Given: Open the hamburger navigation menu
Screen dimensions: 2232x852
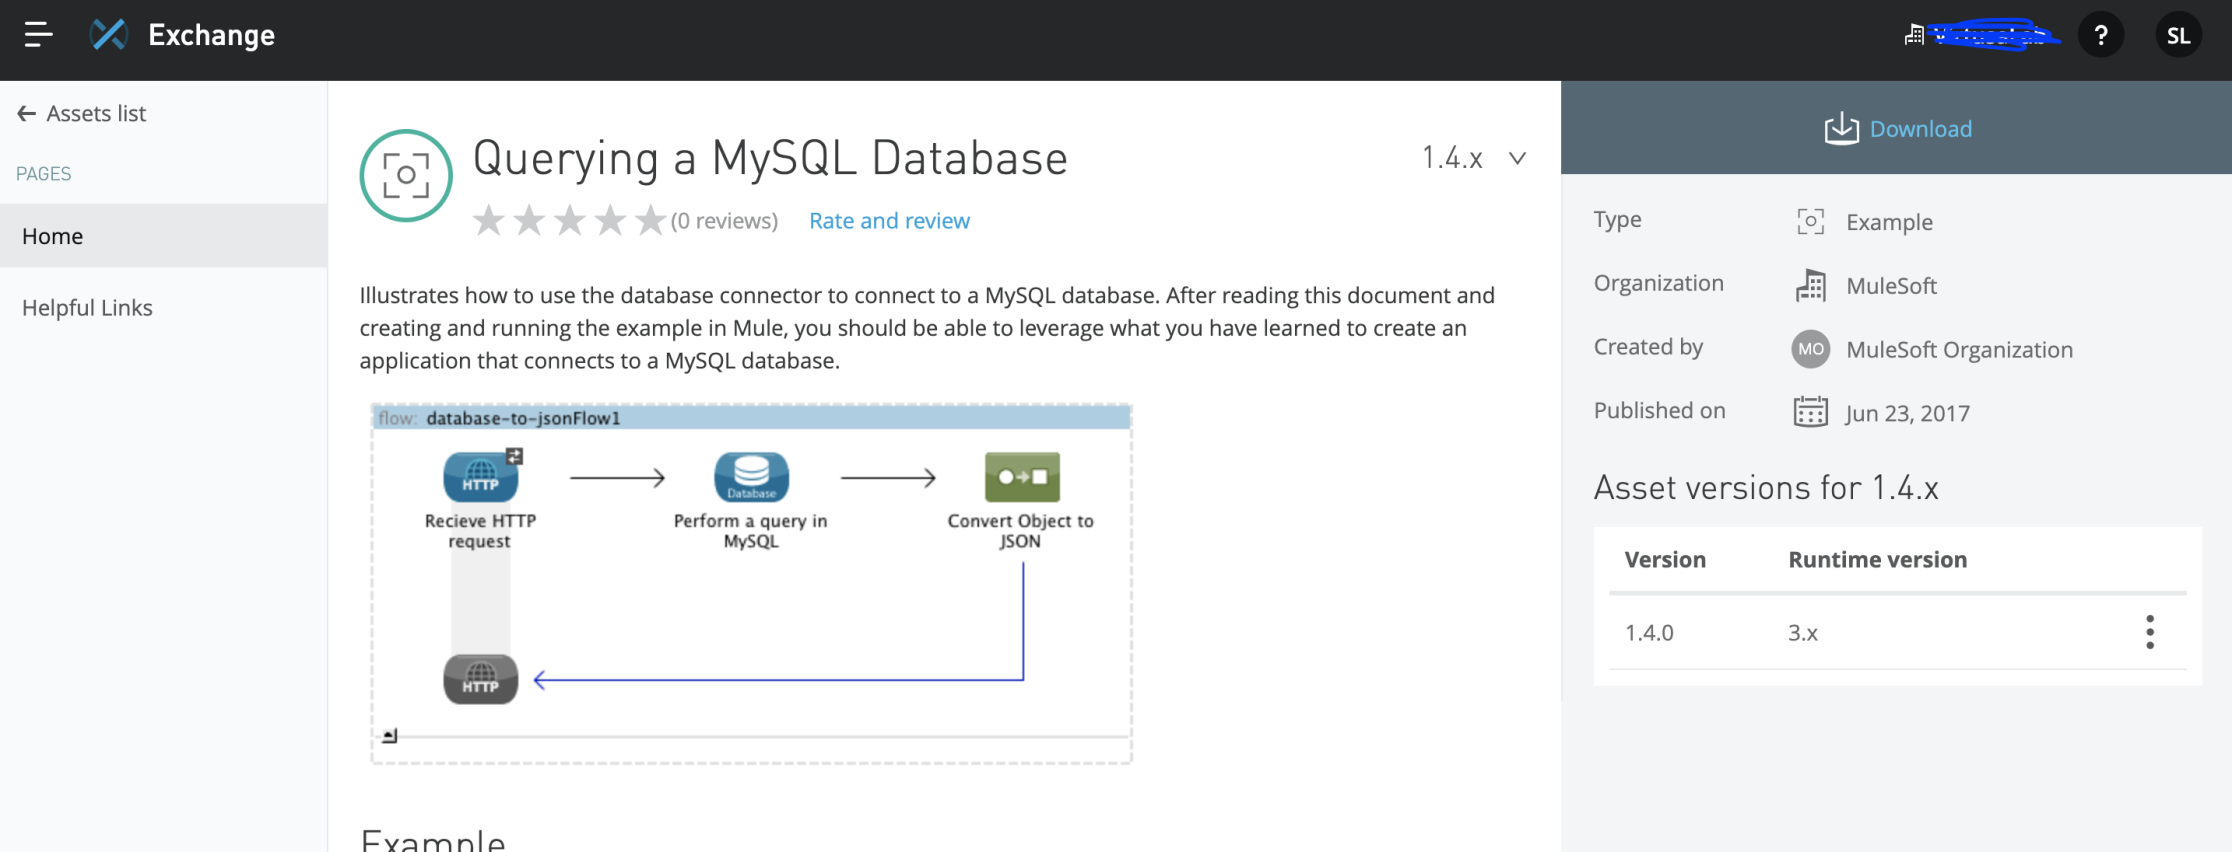Looking at the screenshot, I should point(38,35).
